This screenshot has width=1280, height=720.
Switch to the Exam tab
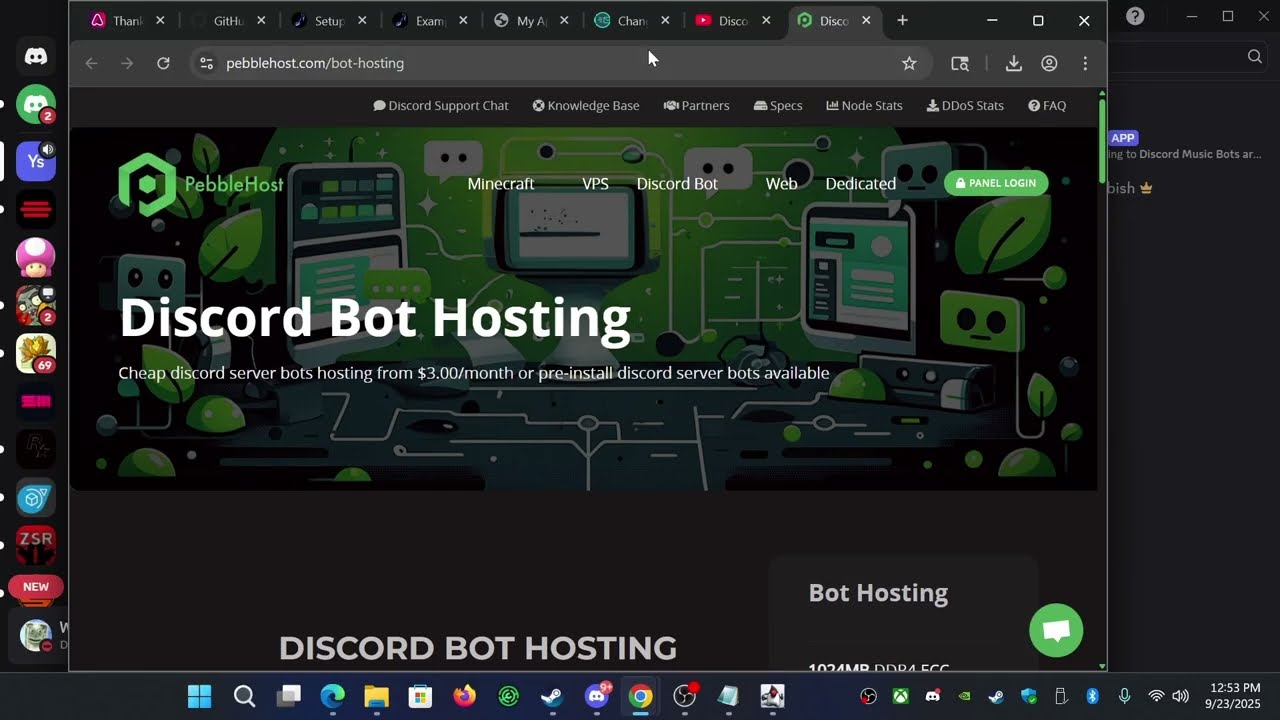point(430,20)
